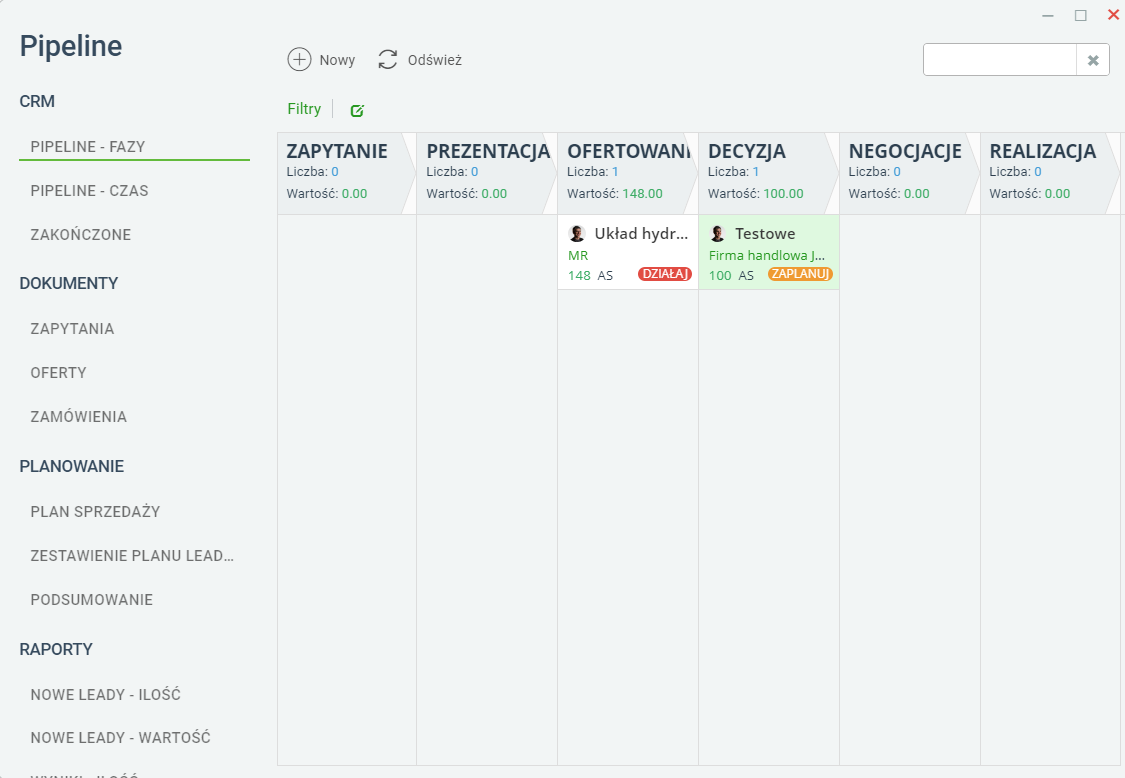Screen dimensions: 1125x778
Task: Open ZAMÓWIENIA in sidebar
Action: 78,417
